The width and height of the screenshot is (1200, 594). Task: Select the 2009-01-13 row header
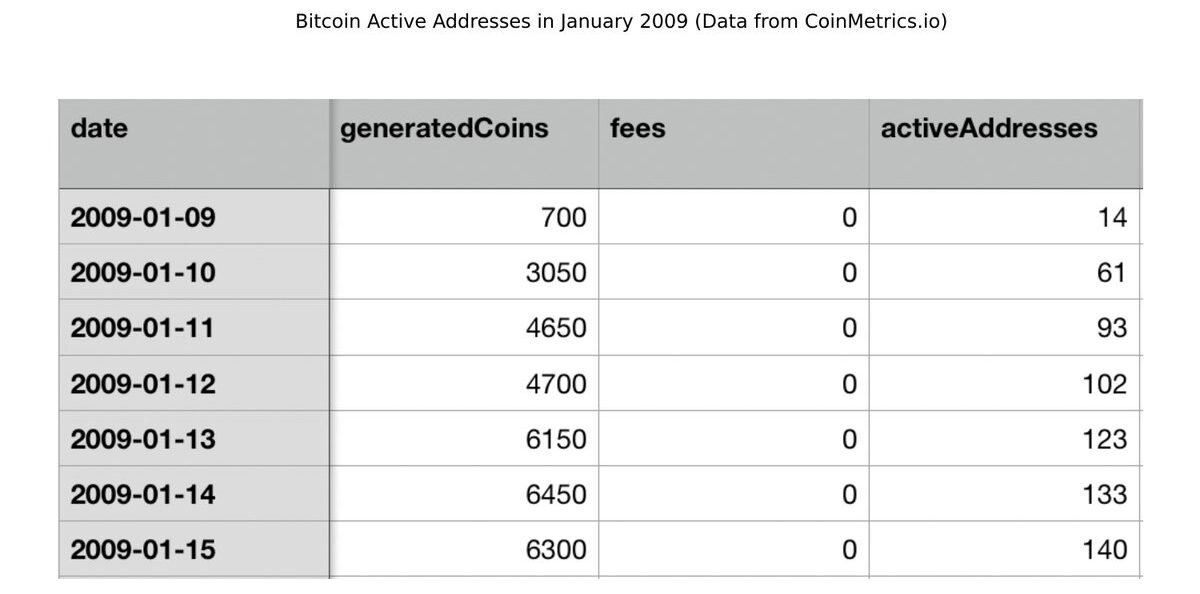143,439
